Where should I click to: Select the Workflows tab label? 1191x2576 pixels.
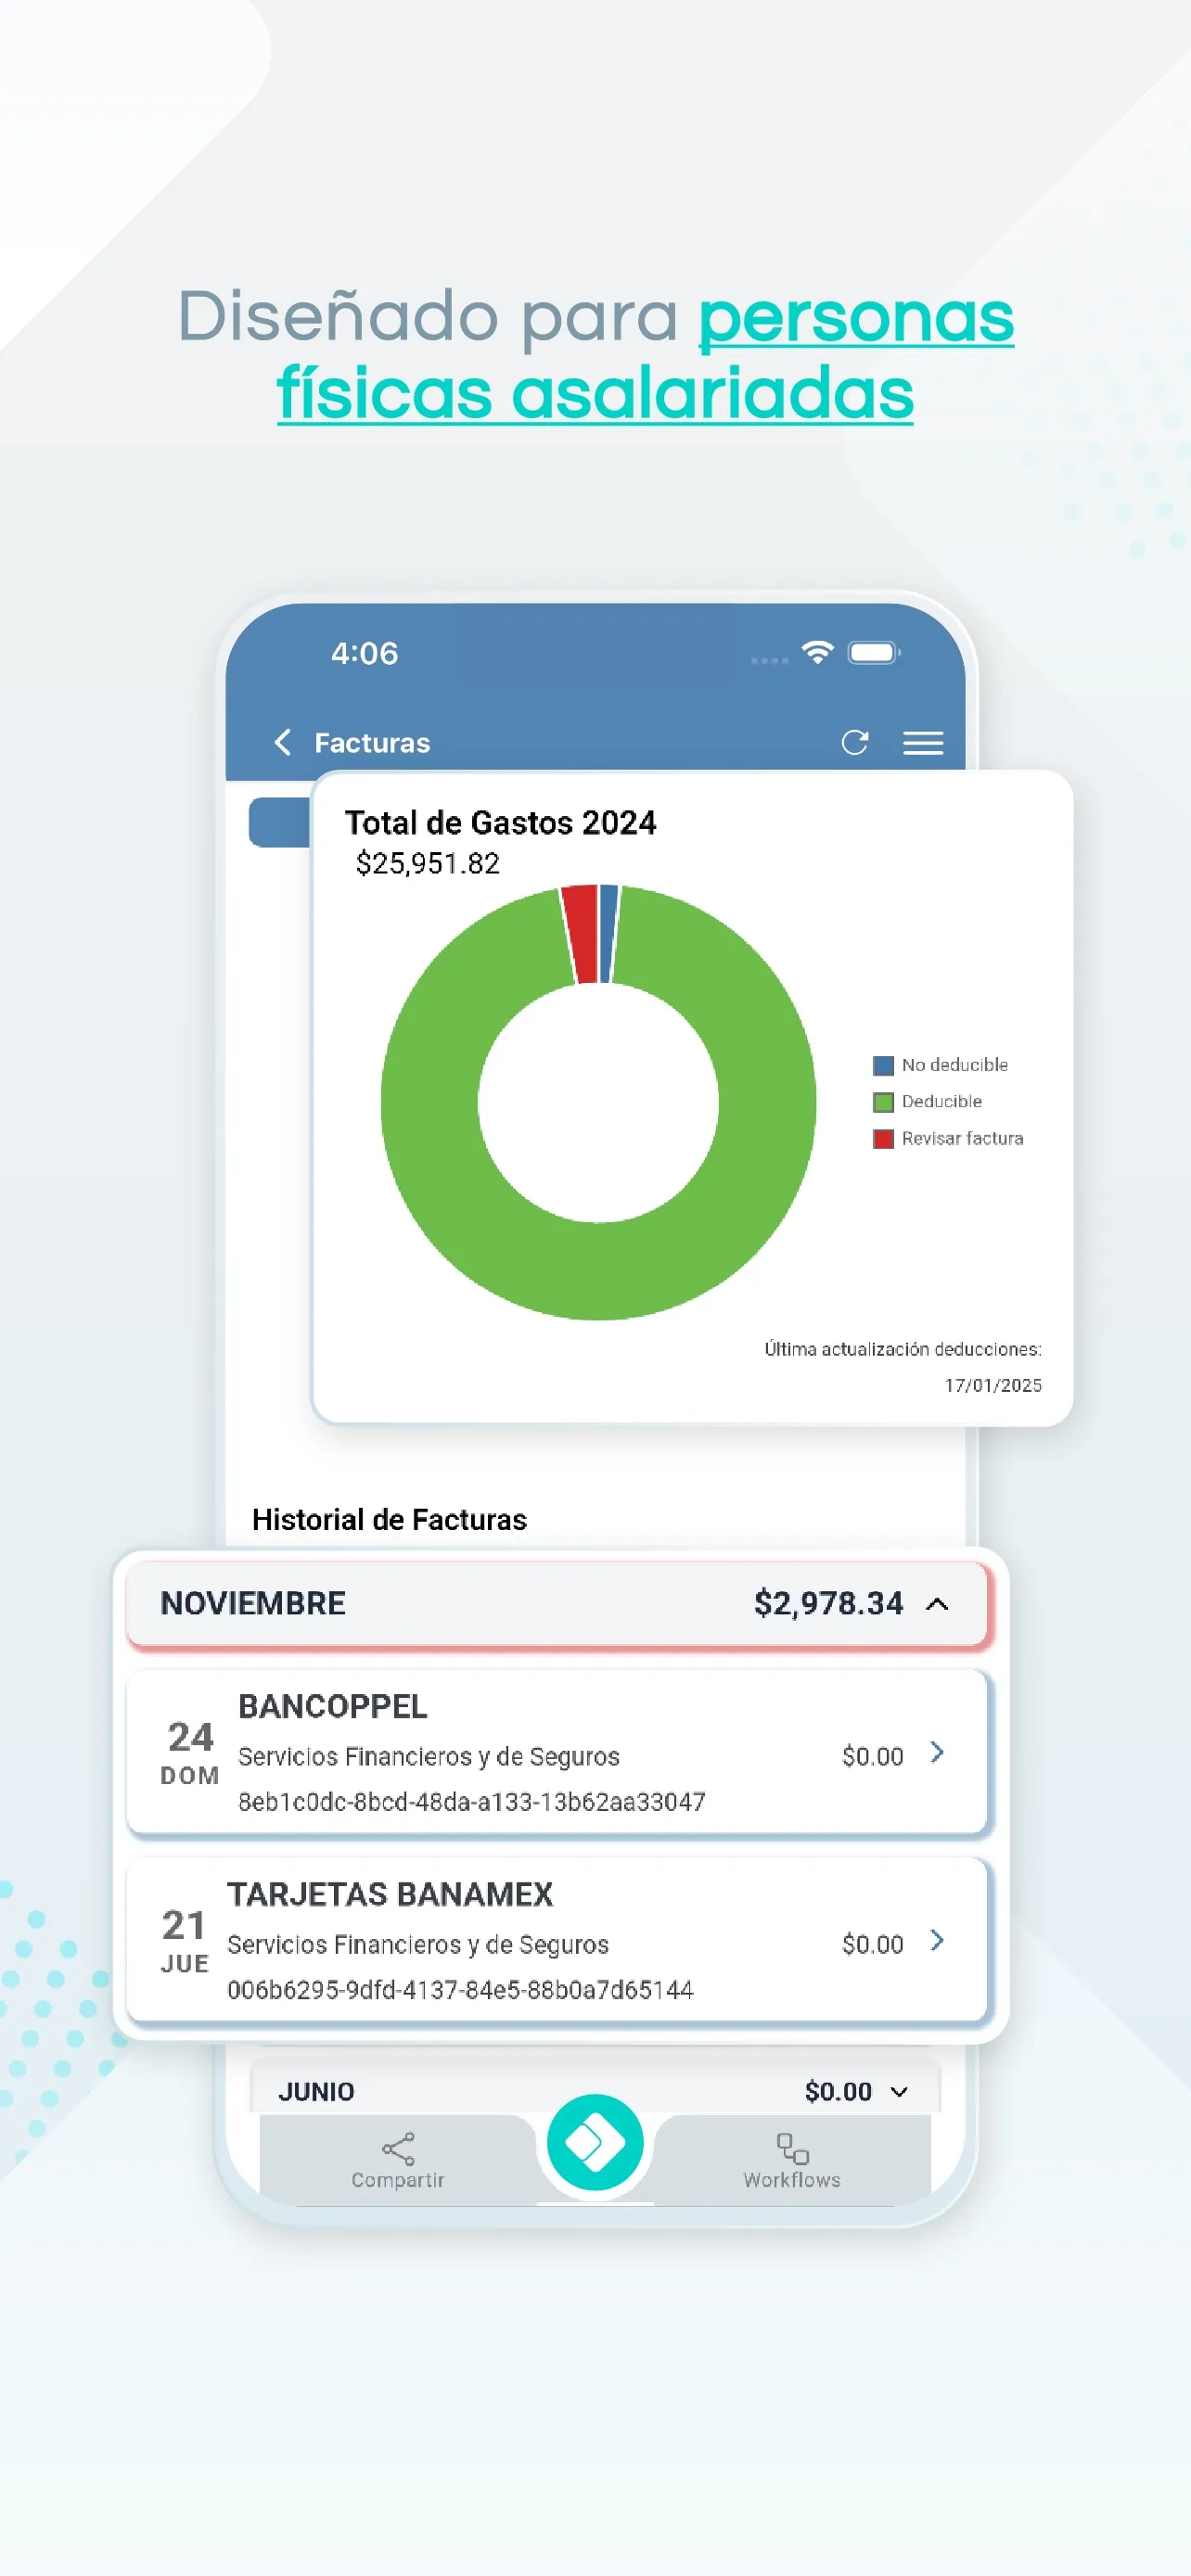(x=792, y=2180)
